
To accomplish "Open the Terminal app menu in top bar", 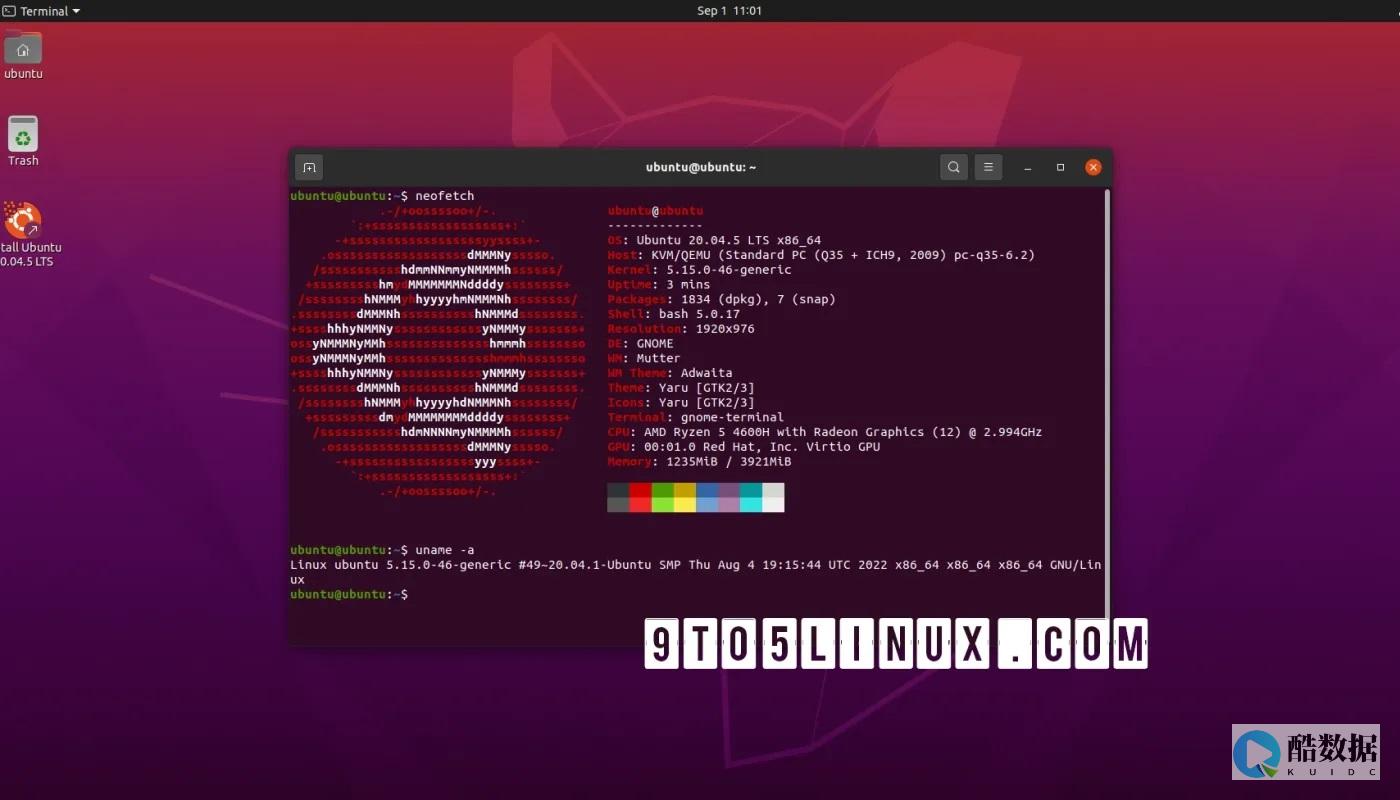I will 41,11.
